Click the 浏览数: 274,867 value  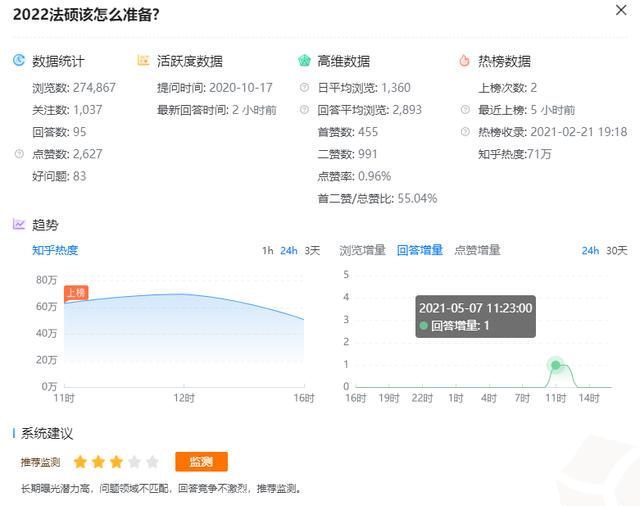pos(74,88)
